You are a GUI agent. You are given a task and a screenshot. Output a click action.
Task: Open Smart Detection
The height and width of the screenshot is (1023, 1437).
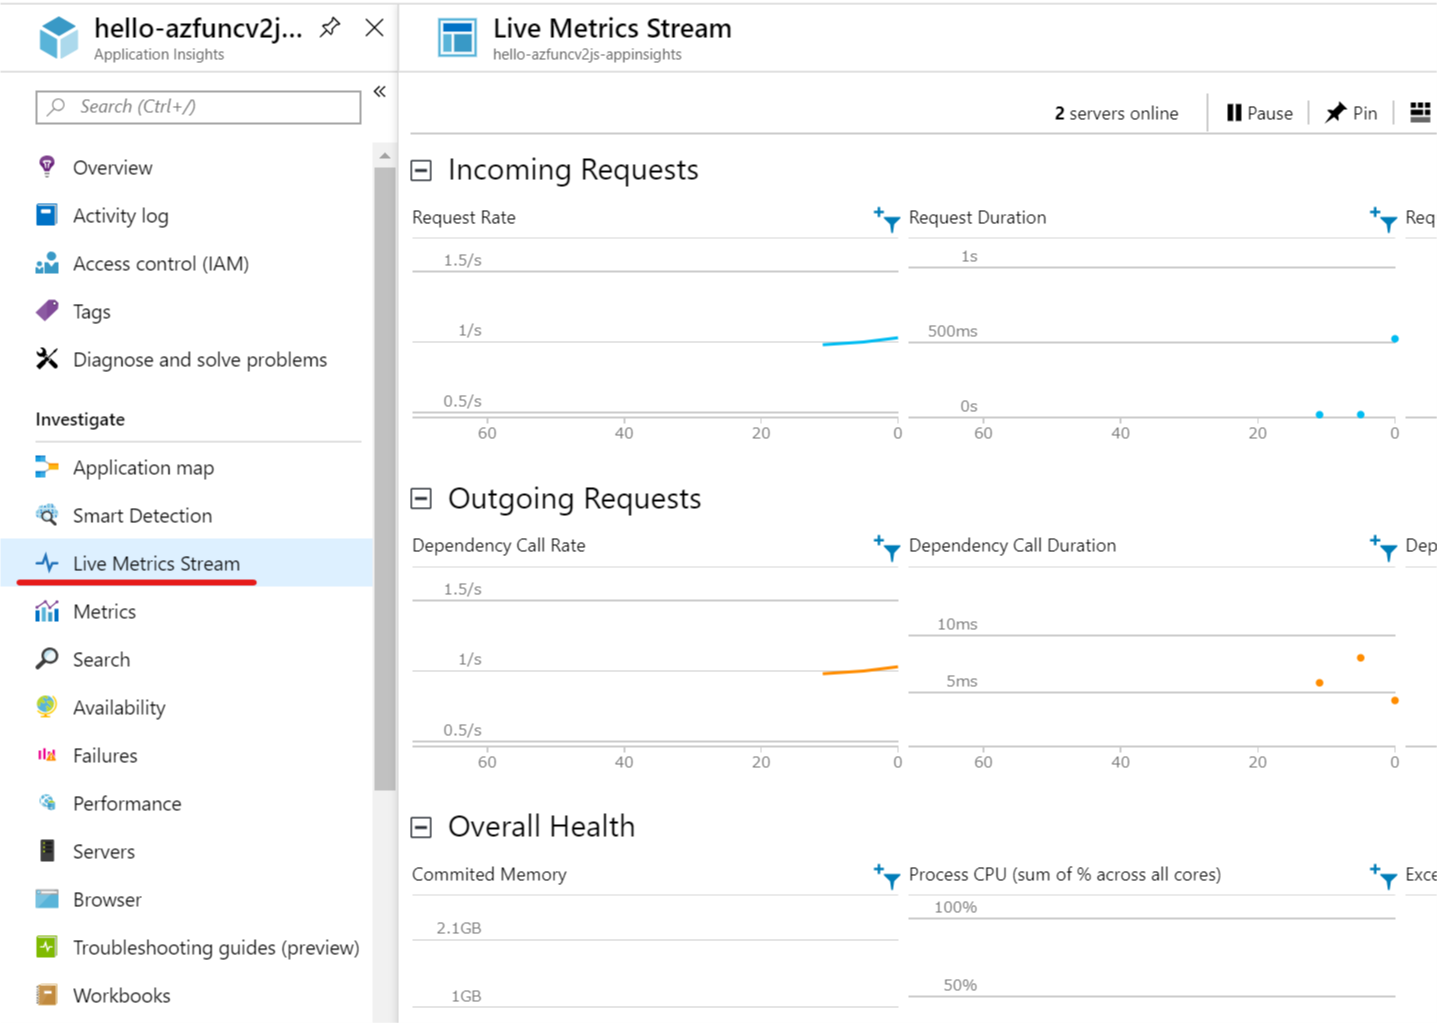coord(141,515)
